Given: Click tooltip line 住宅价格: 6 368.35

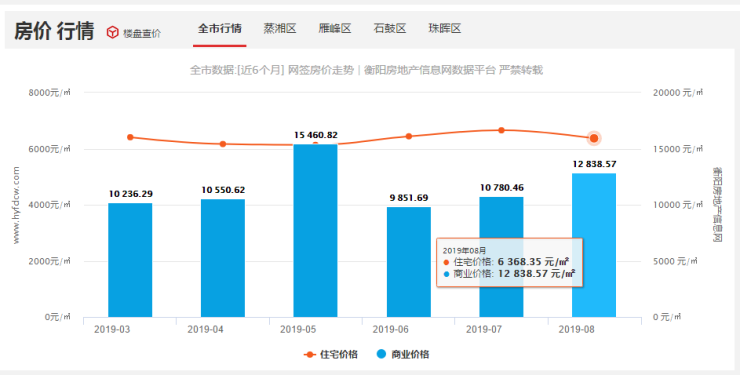Looking at the screenshot, I should [506, 262].
